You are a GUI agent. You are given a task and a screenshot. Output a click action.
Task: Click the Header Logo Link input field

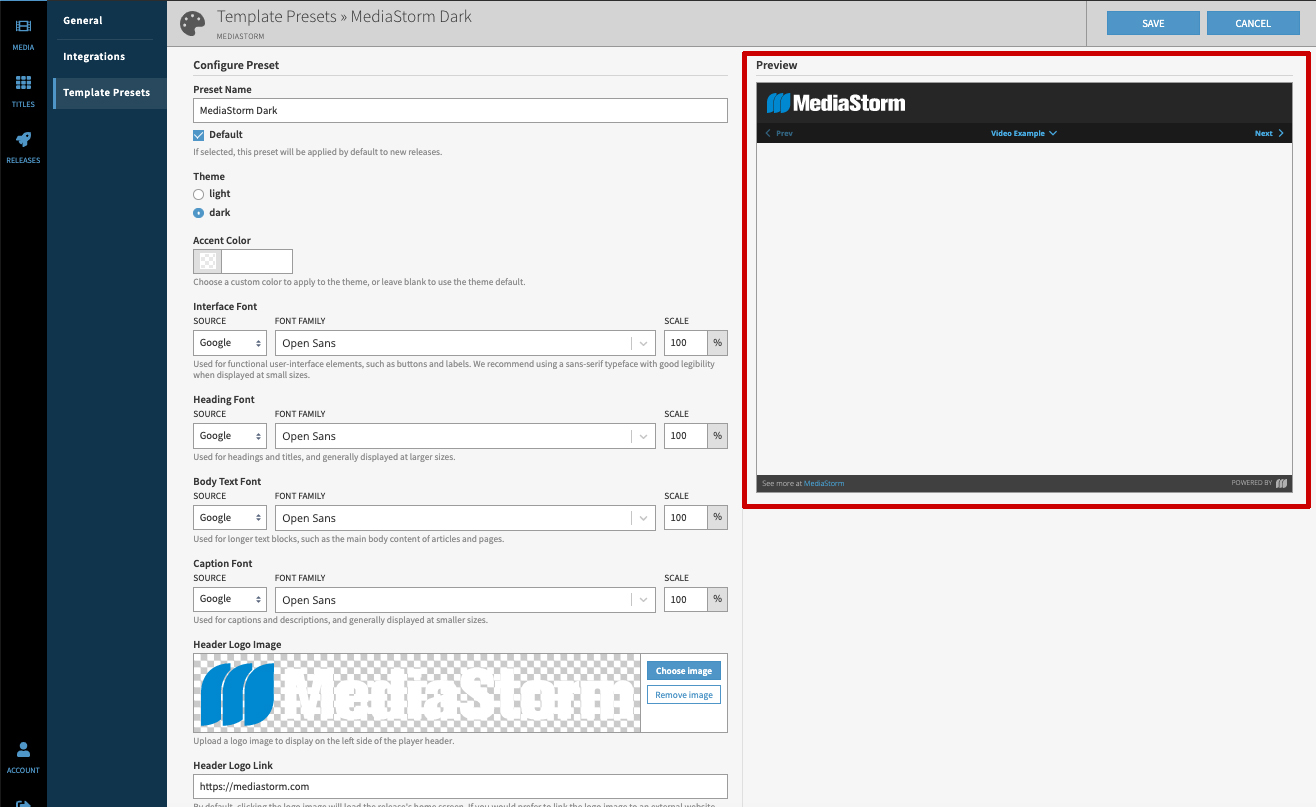click(460, 786)
